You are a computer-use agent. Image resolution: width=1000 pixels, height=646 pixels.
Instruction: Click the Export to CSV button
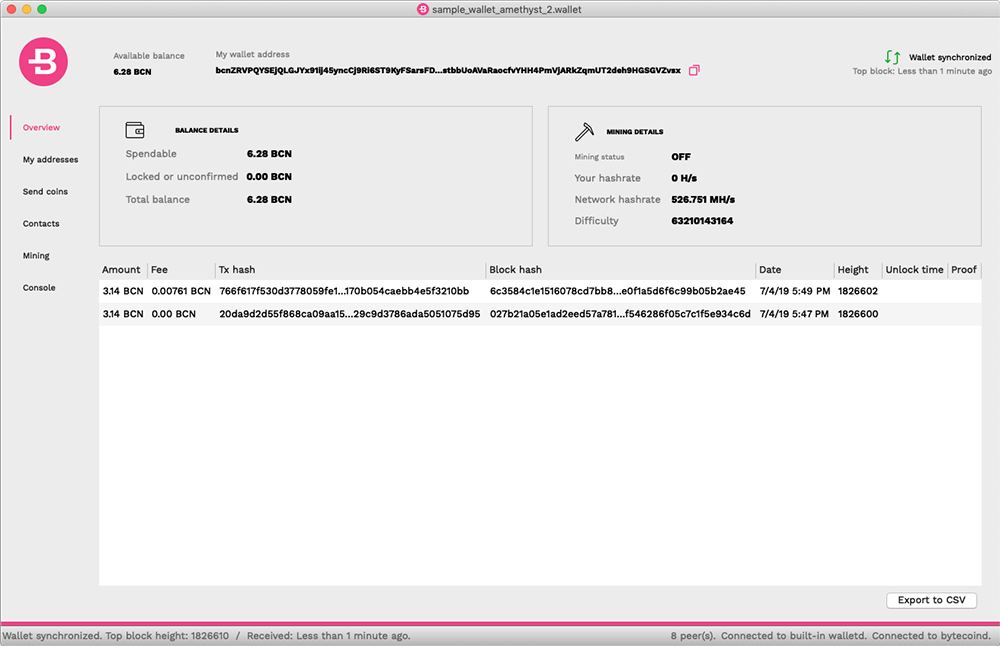tap(931, 600)
